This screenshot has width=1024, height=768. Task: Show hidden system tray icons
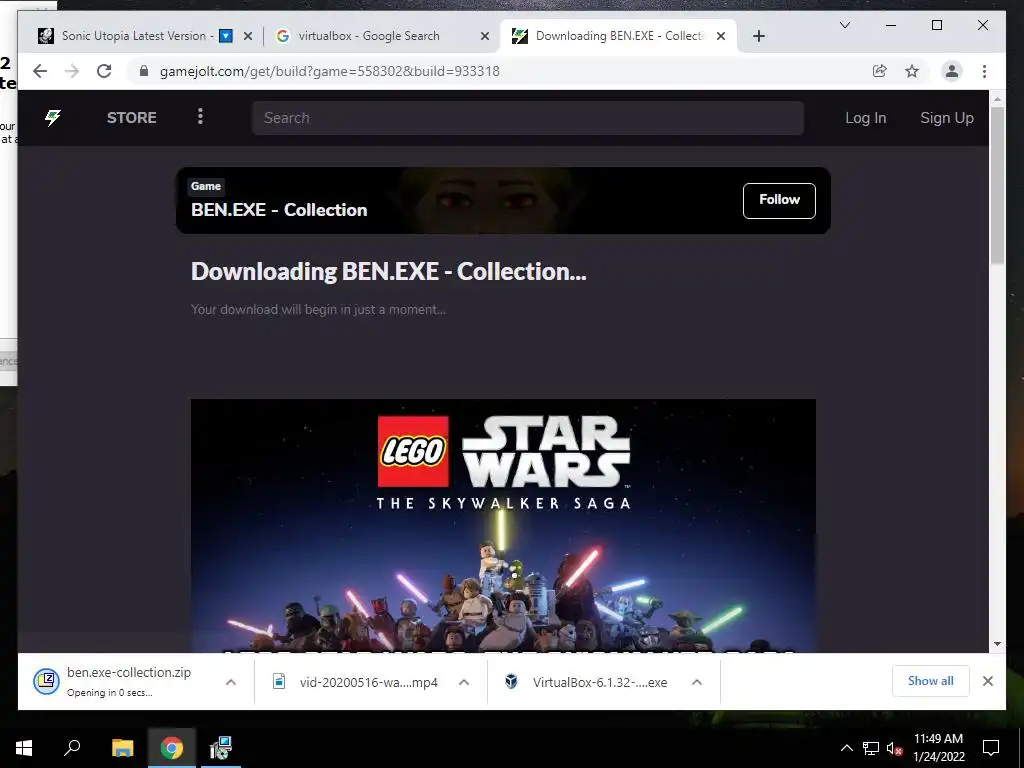click(846, 748)
